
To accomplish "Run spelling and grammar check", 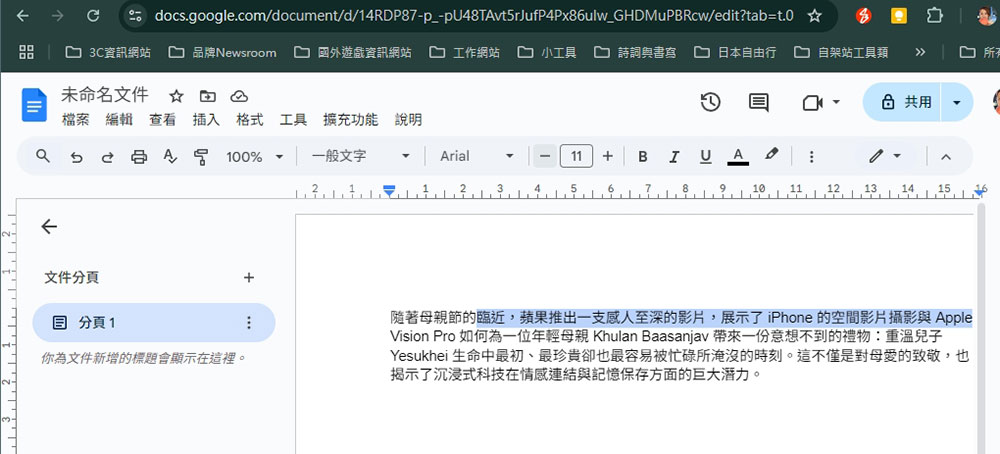I will click(x=170, y=156).
